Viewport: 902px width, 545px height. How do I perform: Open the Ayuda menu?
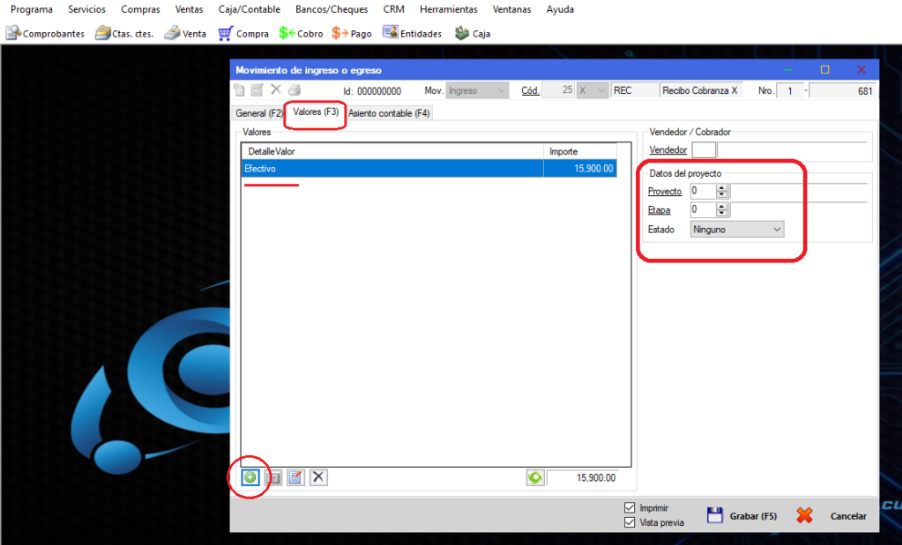click(560, 9)
